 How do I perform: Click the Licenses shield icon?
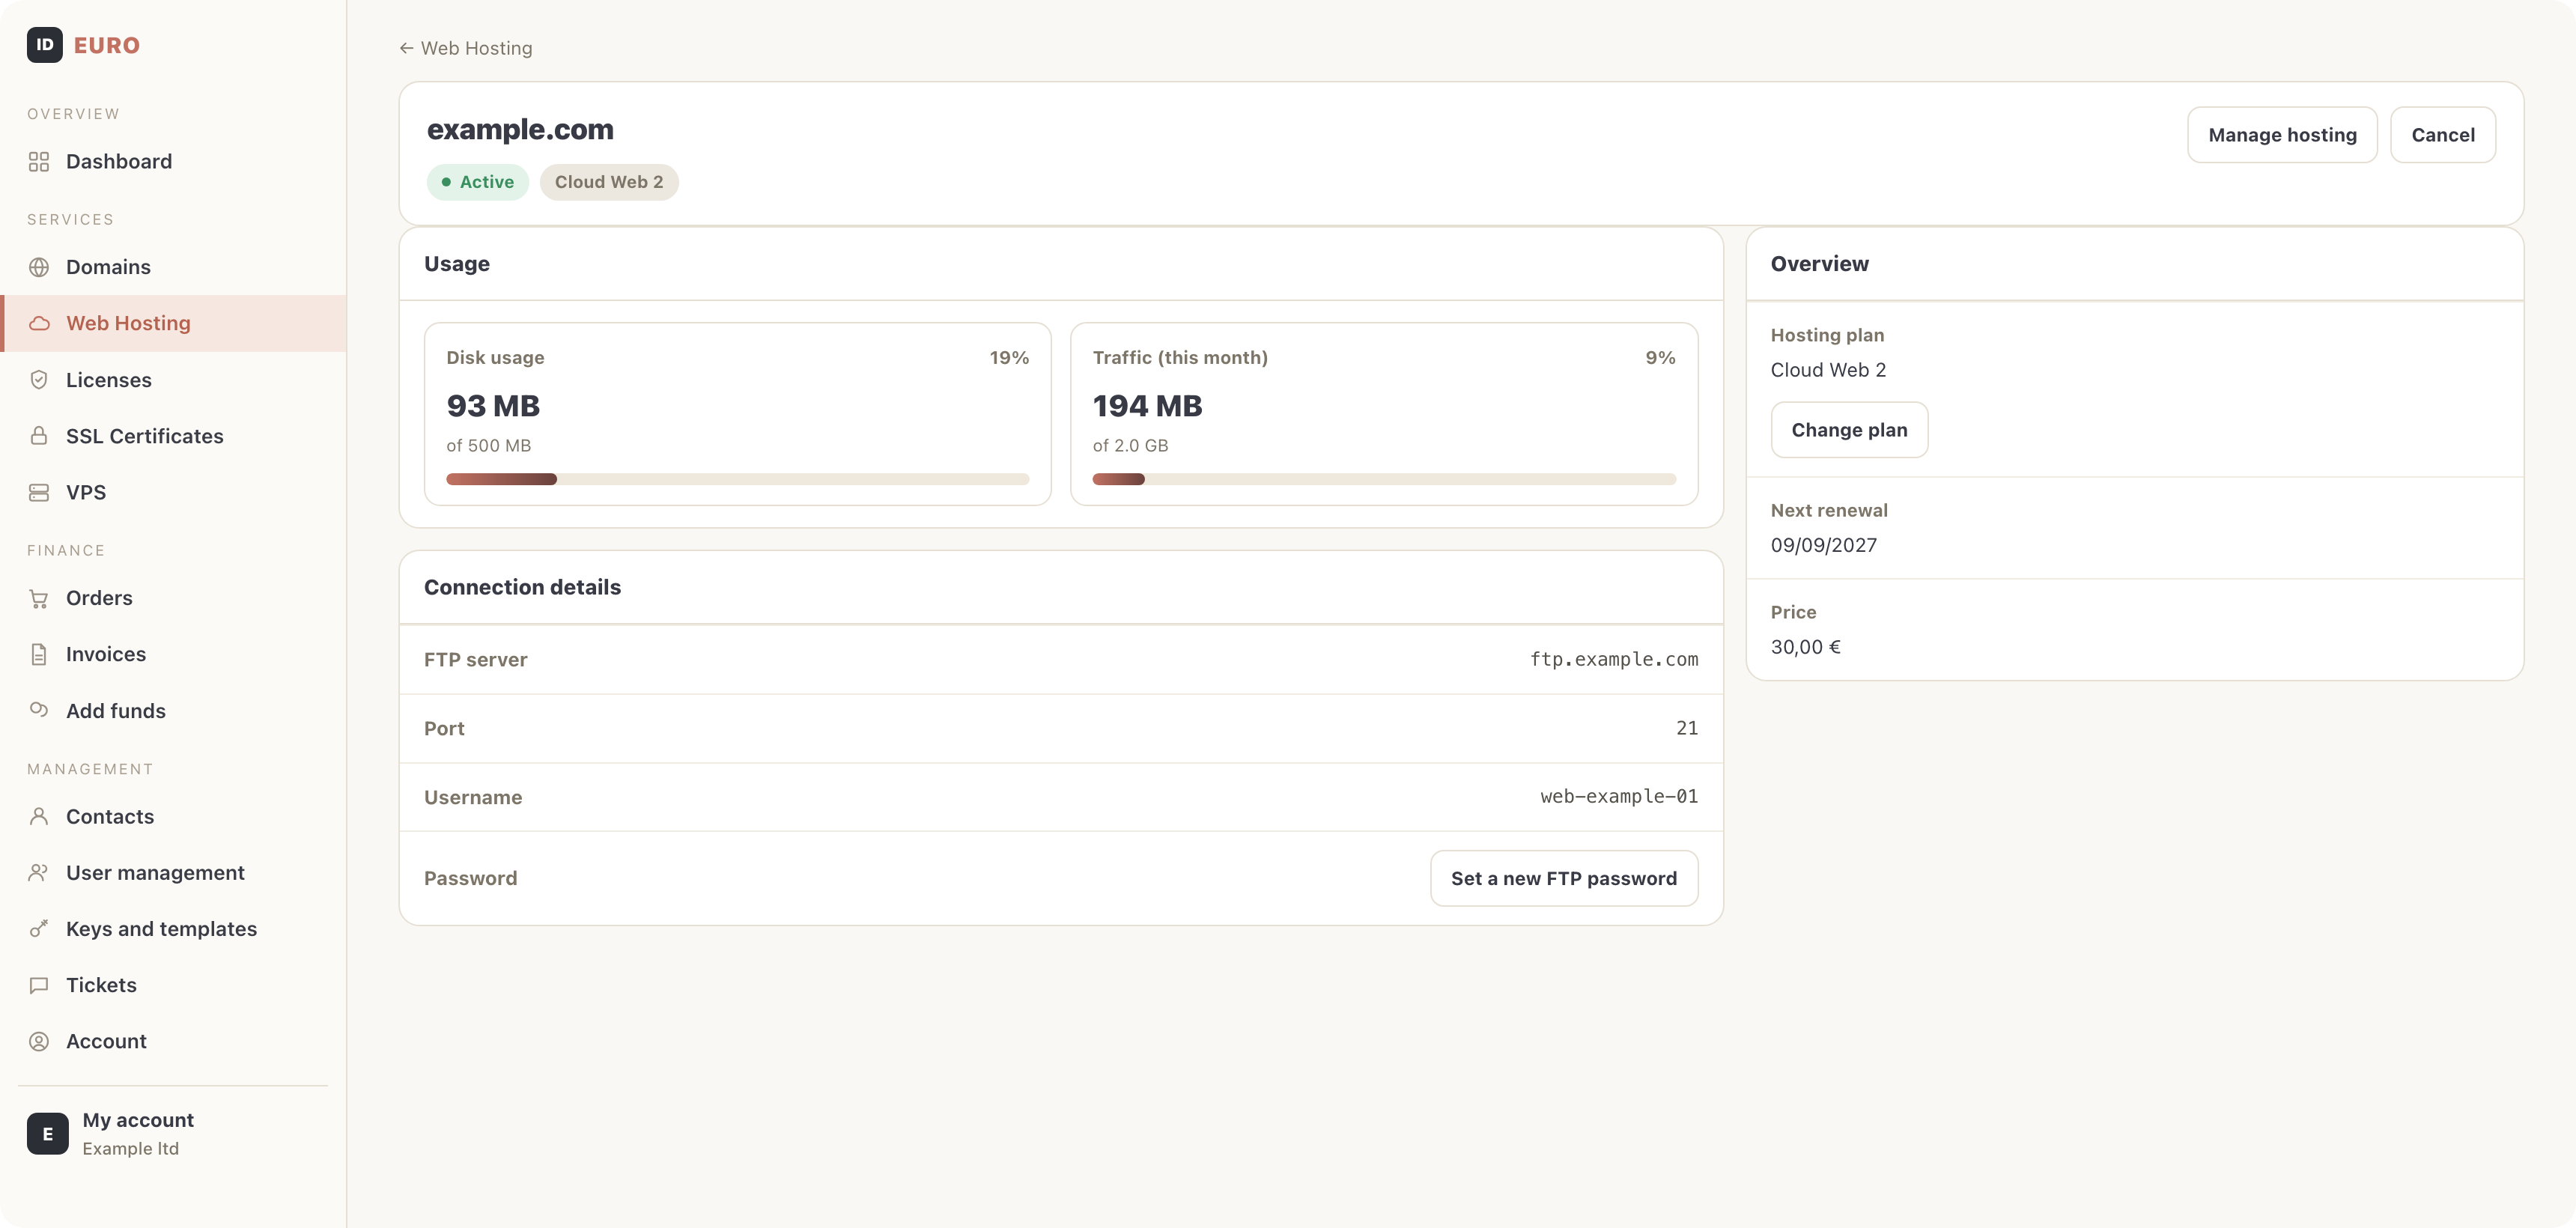[39, 380]
